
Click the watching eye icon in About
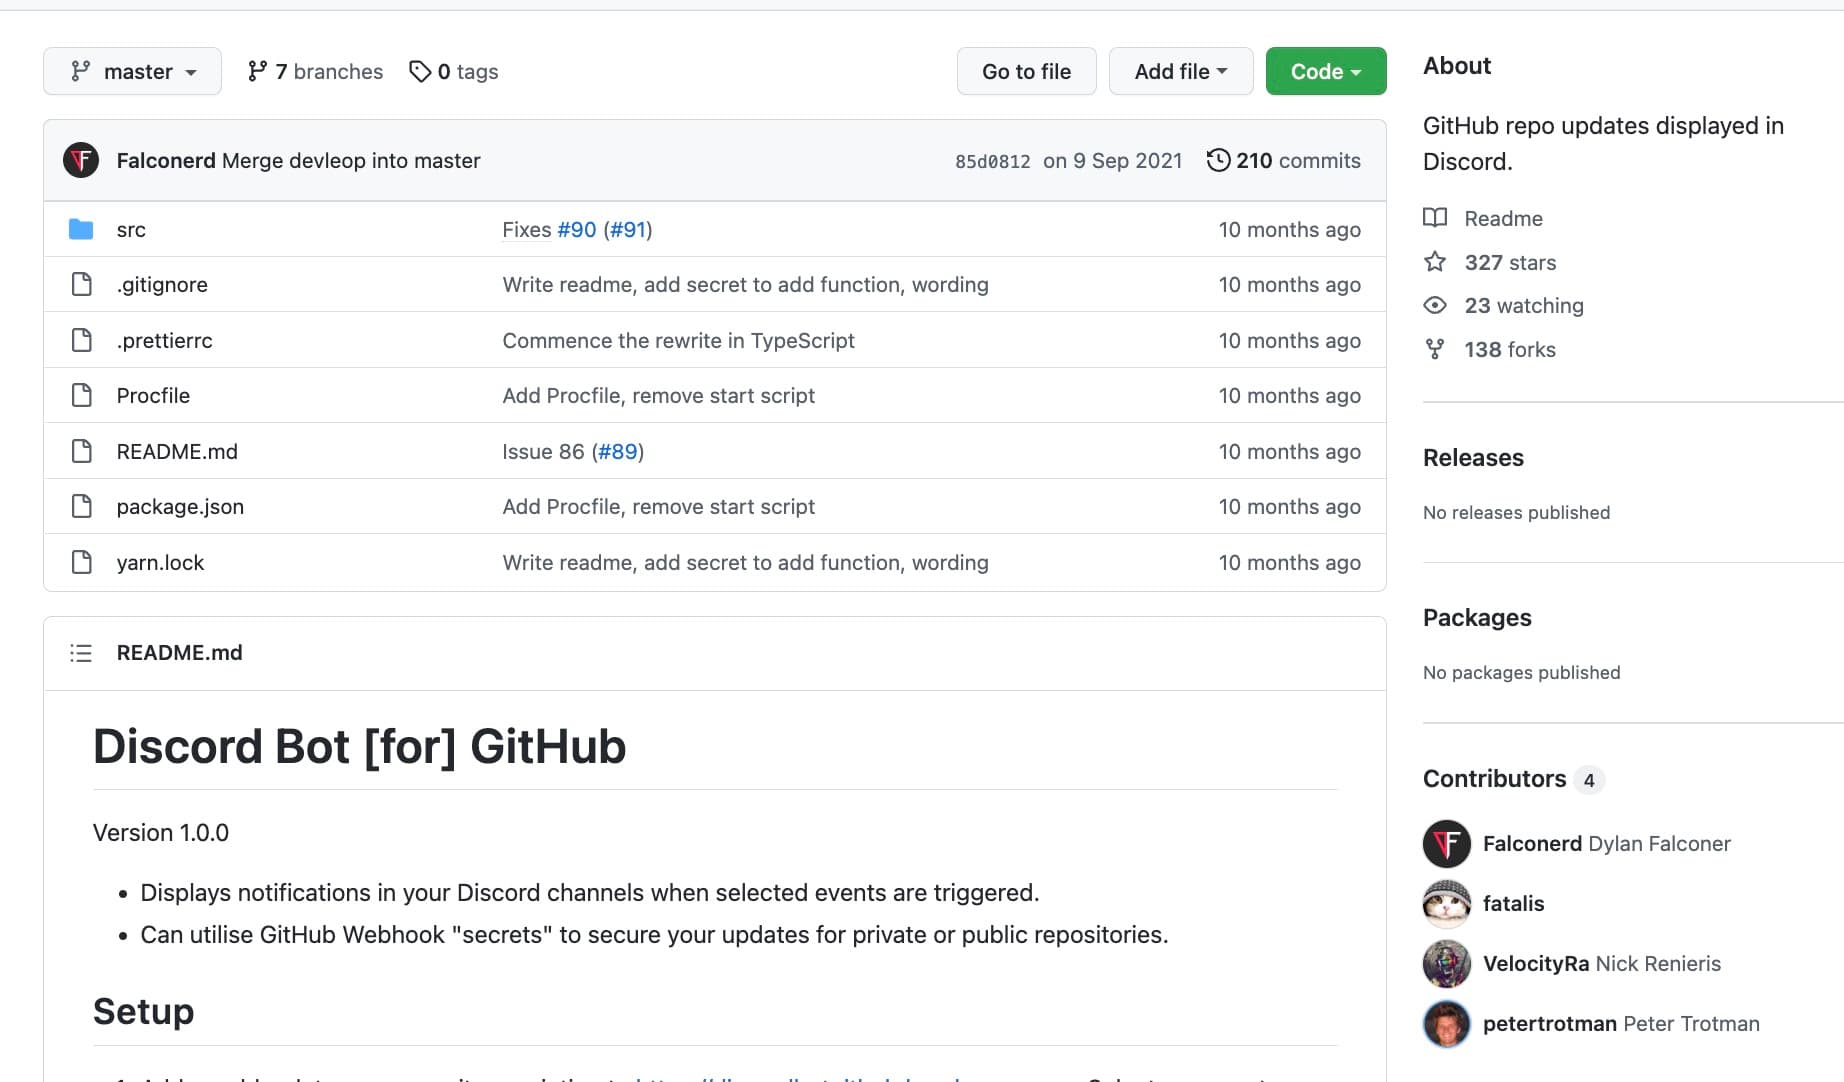[x=1435, y=305]
